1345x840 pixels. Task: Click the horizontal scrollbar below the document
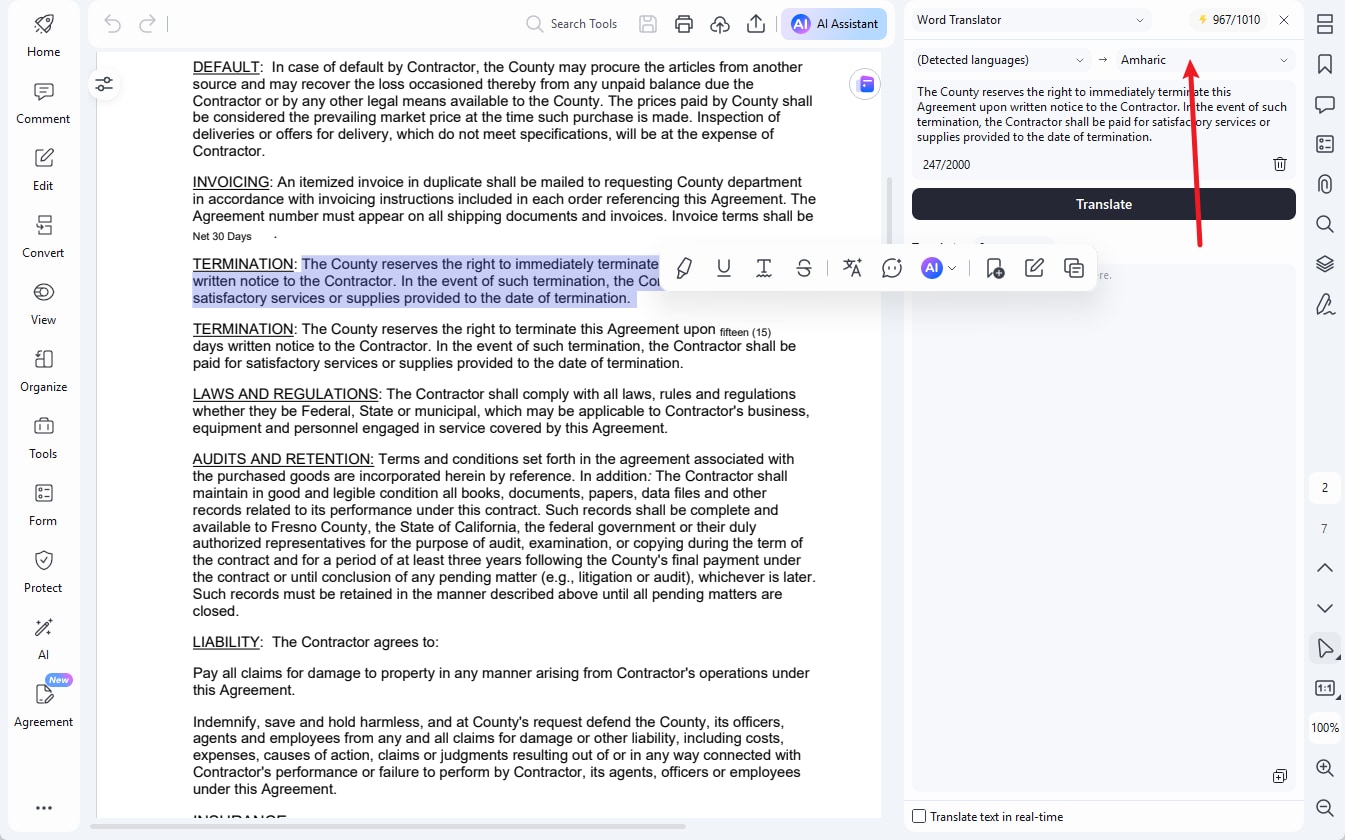pyautogui.click(x=388, y=826)
